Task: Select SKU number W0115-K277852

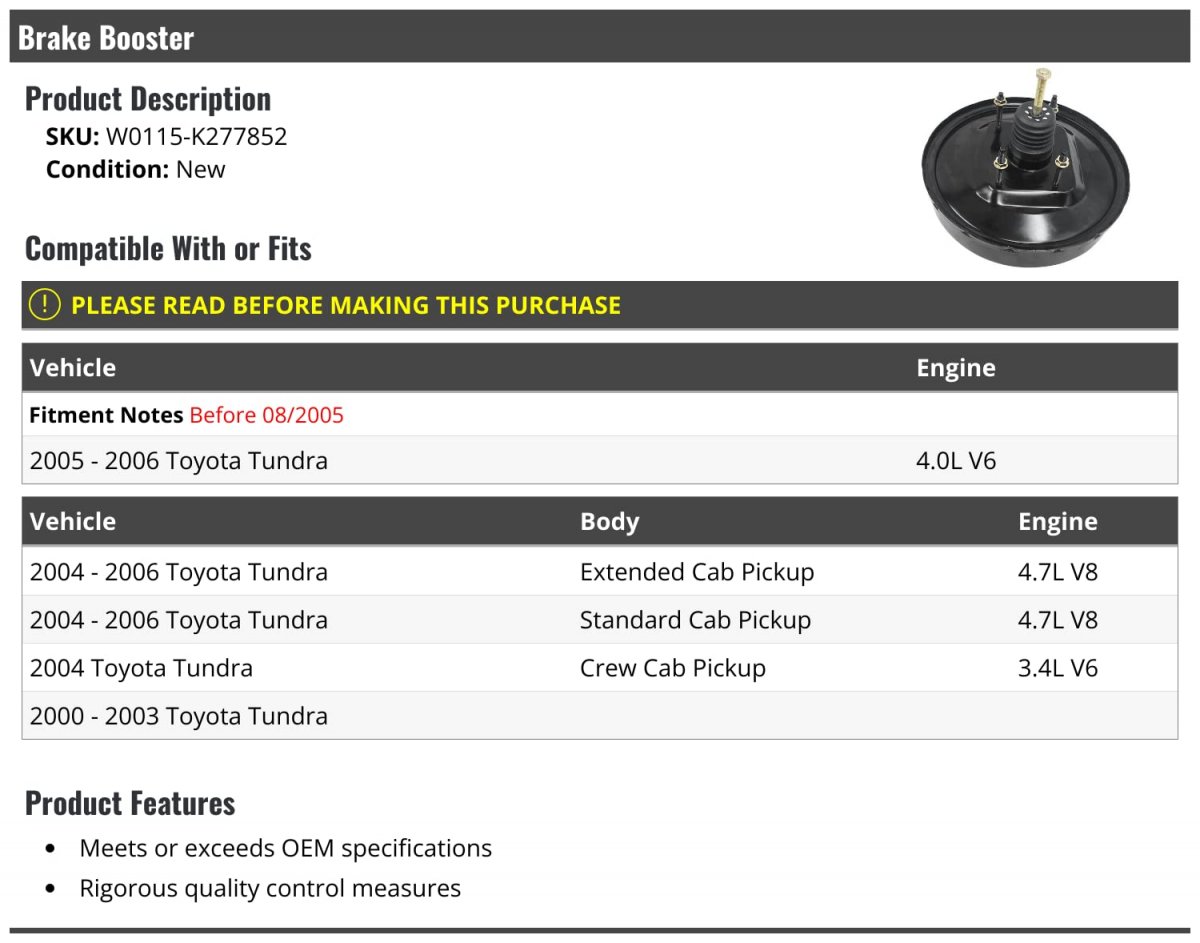Action: (x=197, y=136)
